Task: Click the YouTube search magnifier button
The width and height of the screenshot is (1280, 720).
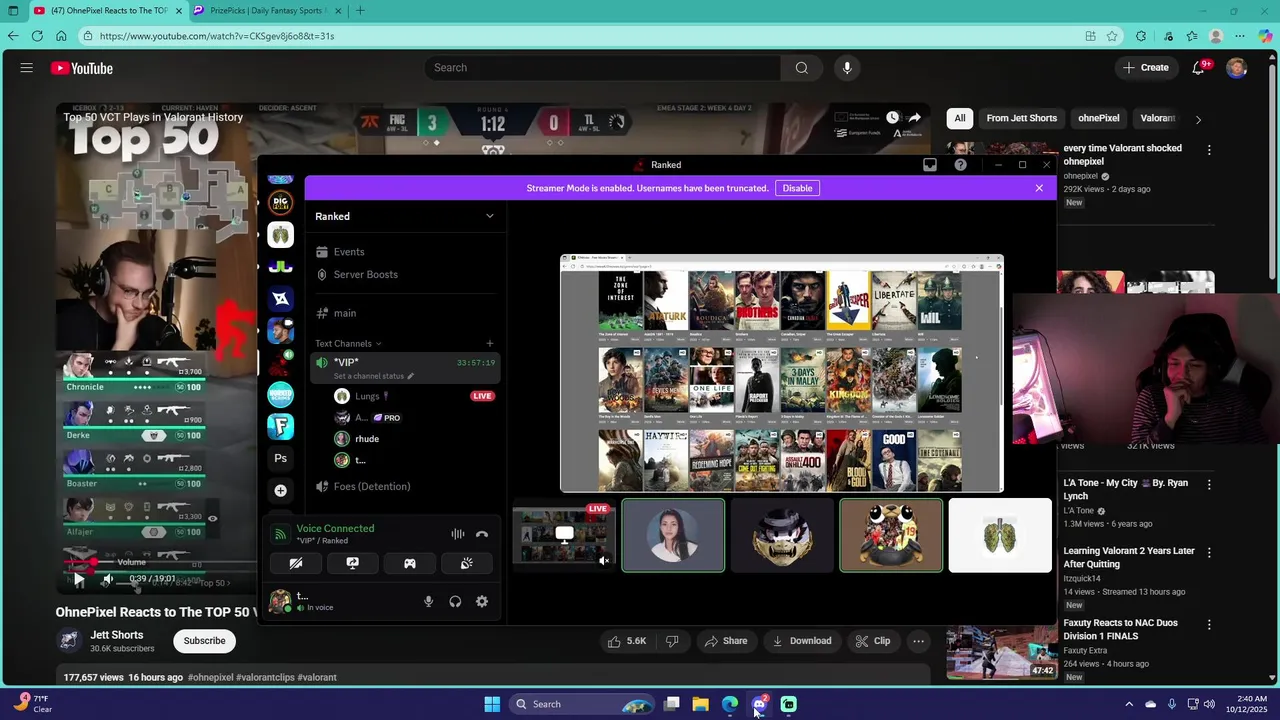Action: click(801, 68)
